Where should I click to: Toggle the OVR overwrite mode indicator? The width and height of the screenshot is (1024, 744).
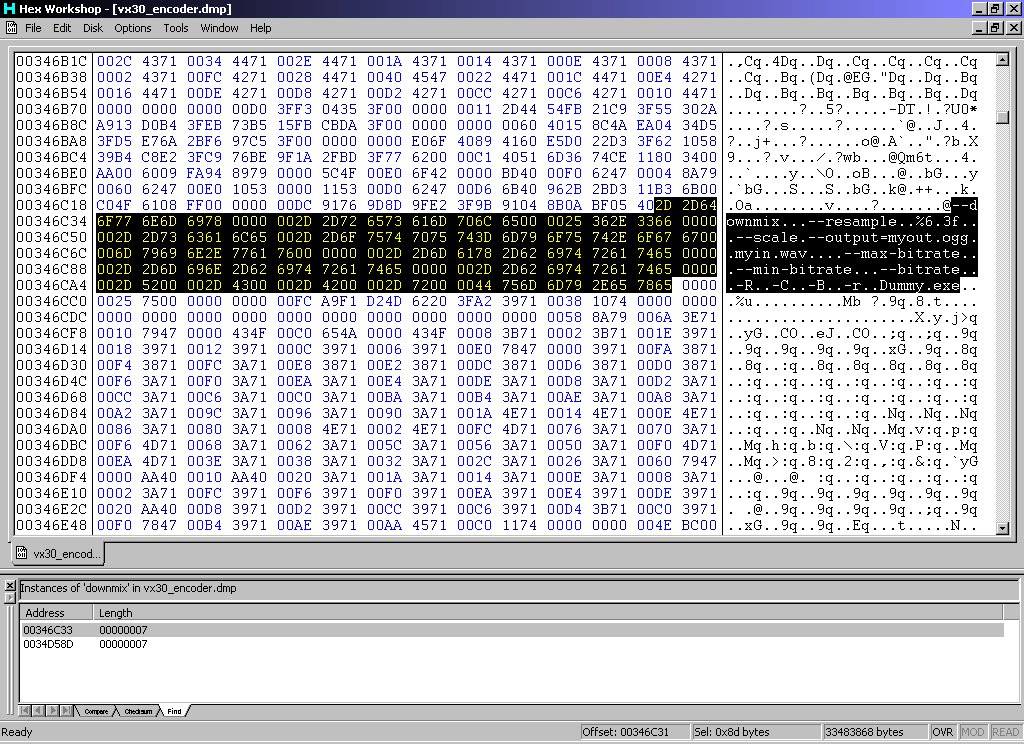[942, 732]
